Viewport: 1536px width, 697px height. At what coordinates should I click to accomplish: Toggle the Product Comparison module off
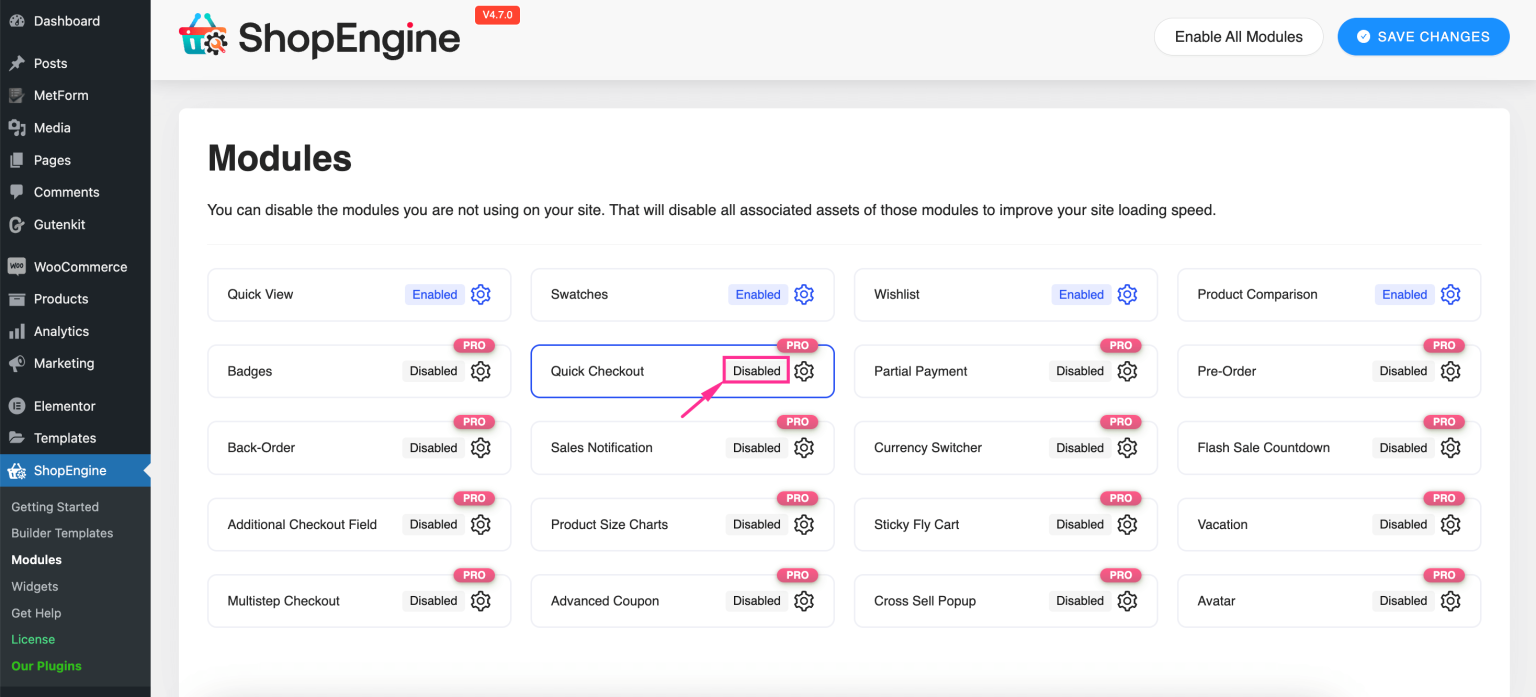tap(1404, 294)
